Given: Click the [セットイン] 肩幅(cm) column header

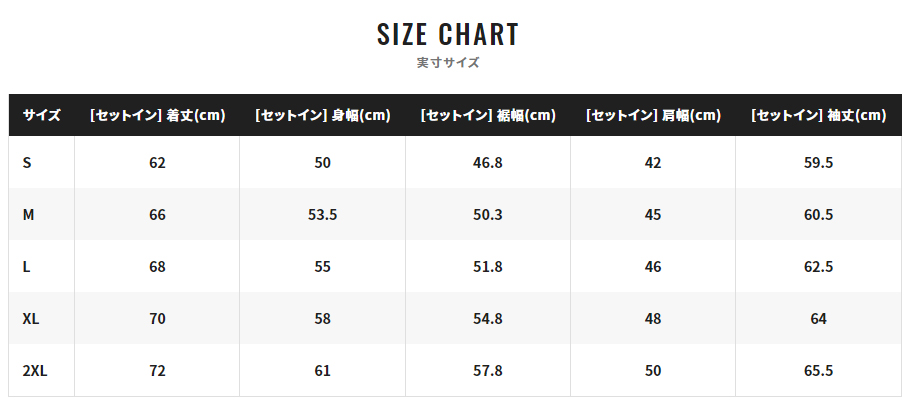Looking at the screenshot, I should [653, 115].
